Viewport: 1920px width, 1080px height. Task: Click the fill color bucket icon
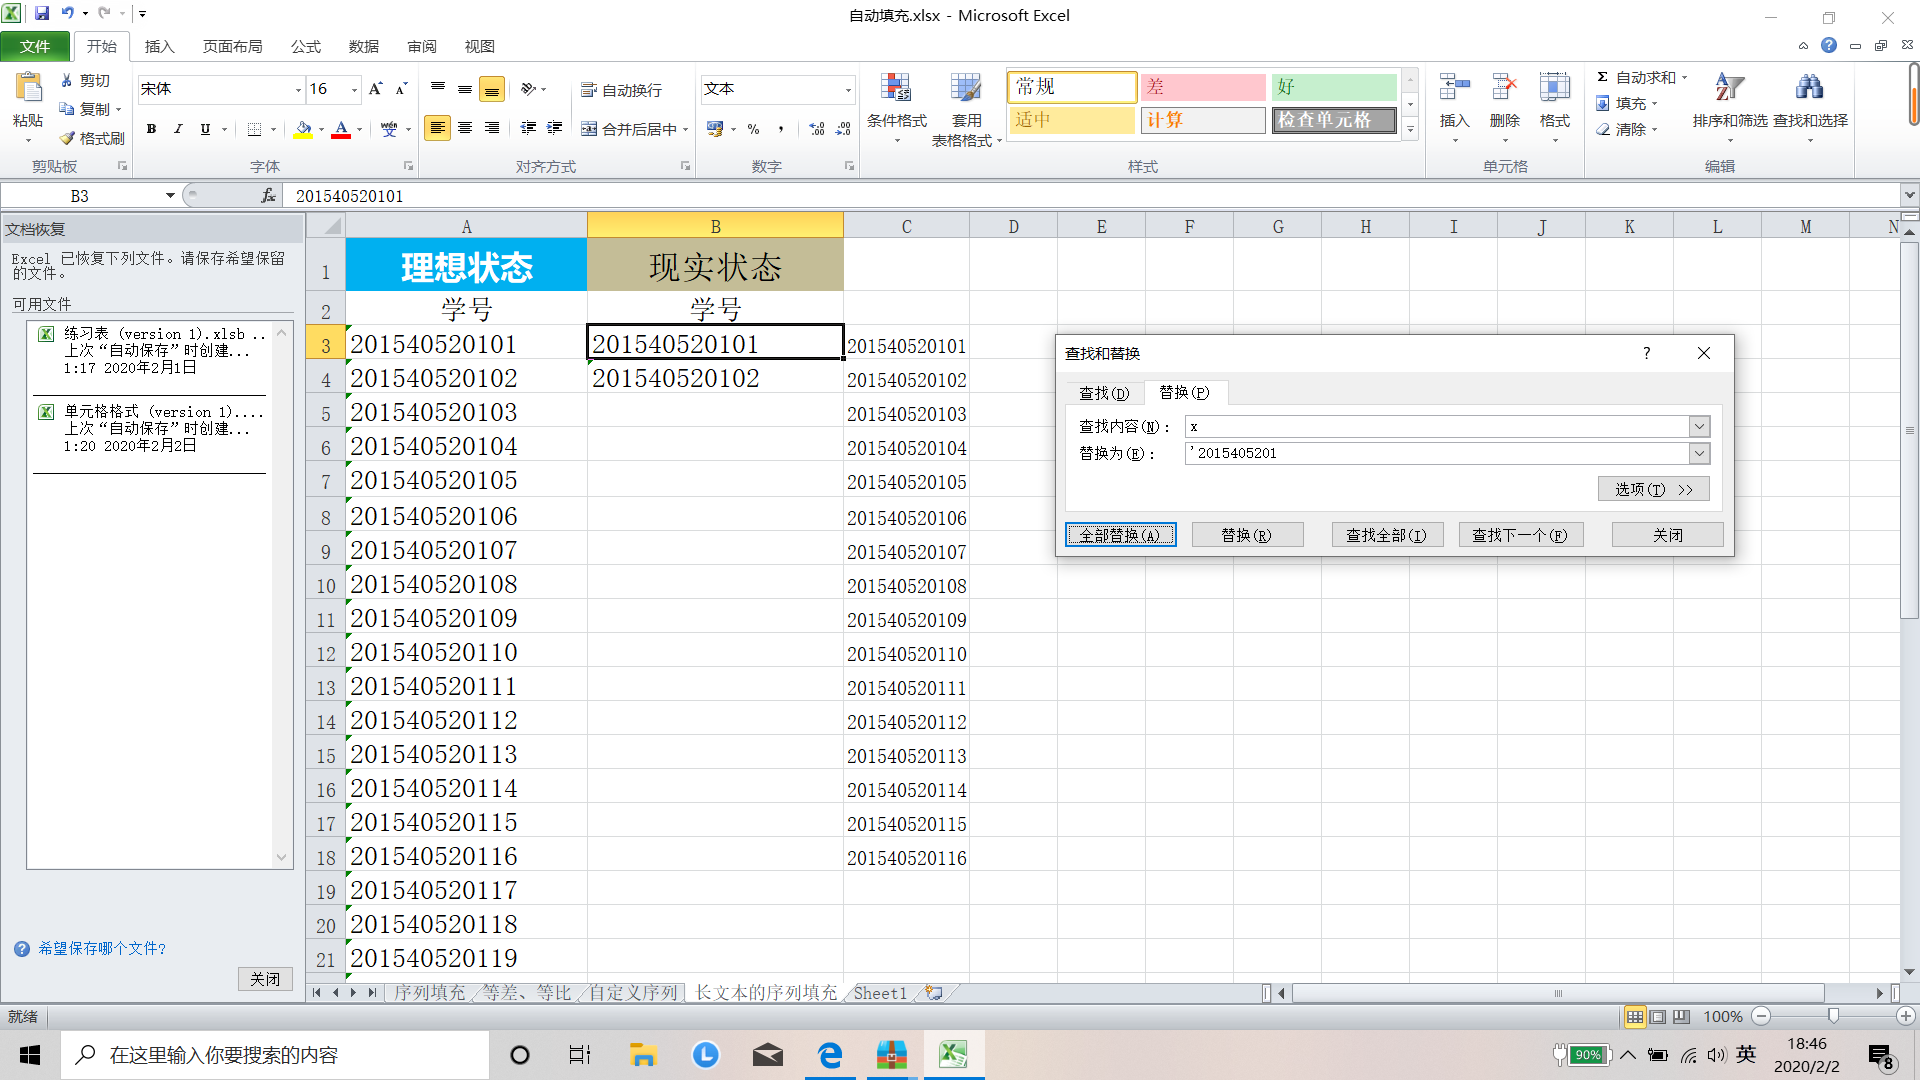(303, 129)
